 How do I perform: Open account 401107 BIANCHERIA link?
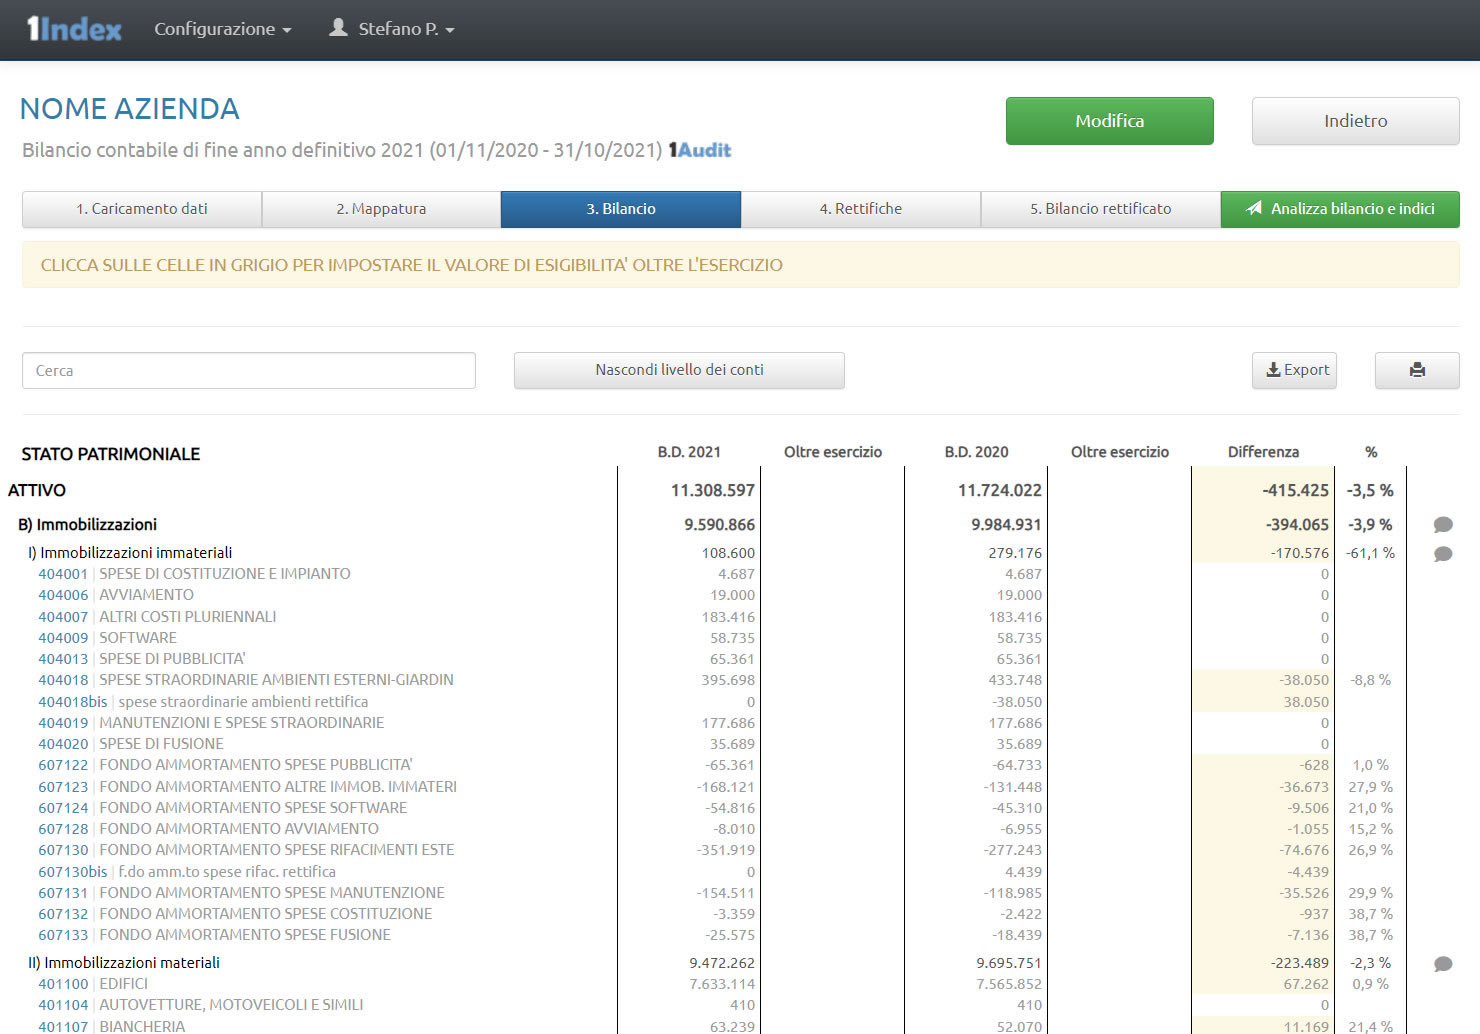point(63,1026)
